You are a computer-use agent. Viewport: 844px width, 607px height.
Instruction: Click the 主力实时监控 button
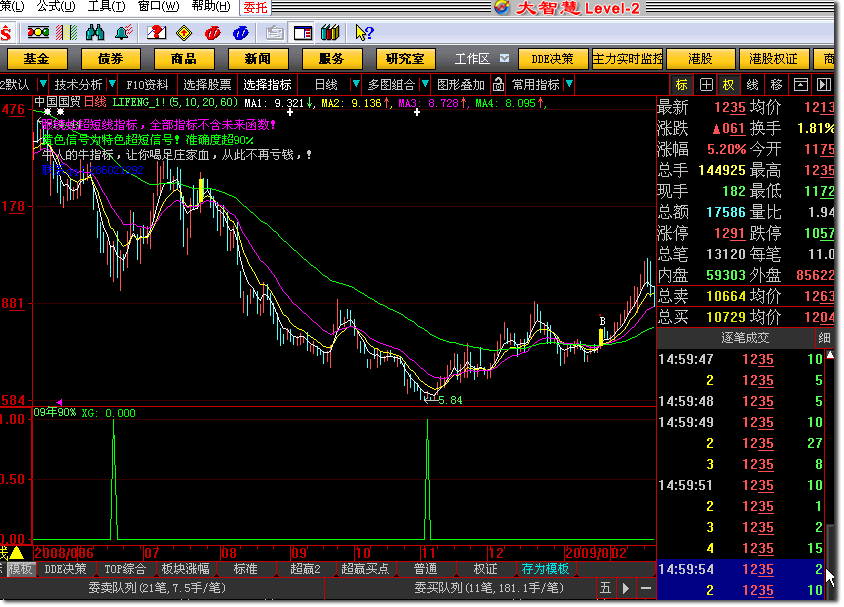(628, 59)
